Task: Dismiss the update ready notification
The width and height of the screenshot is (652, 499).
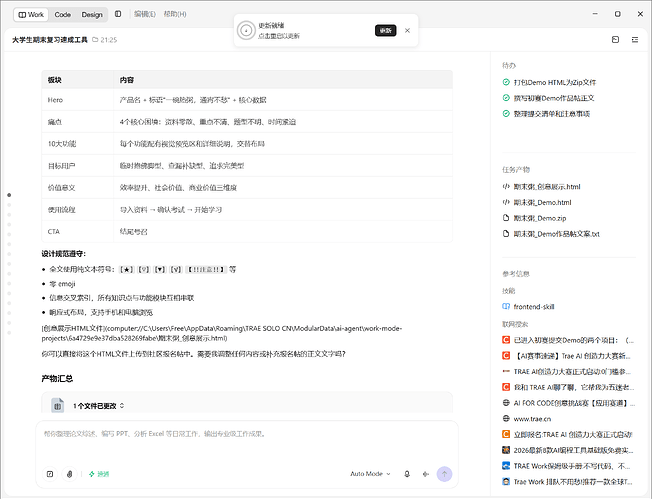Action: 408,30
